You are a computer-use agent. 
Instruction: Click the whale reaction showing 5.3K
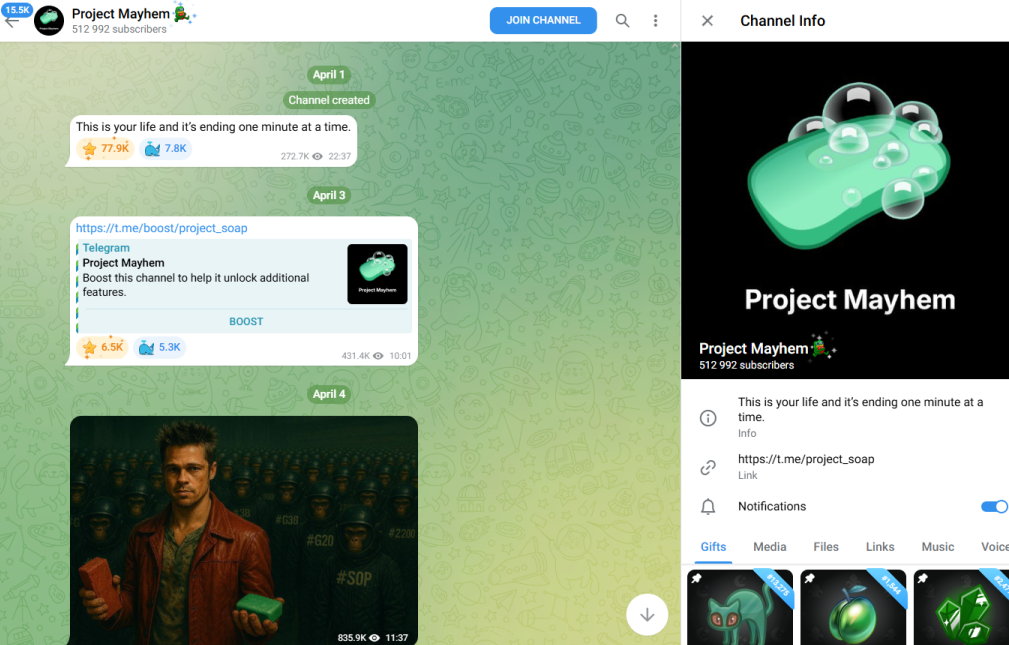point(160,348)
